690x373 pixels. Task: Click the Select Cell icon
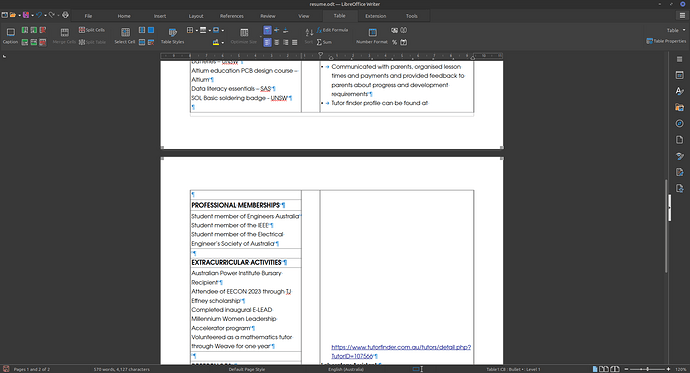coord(125,36)
